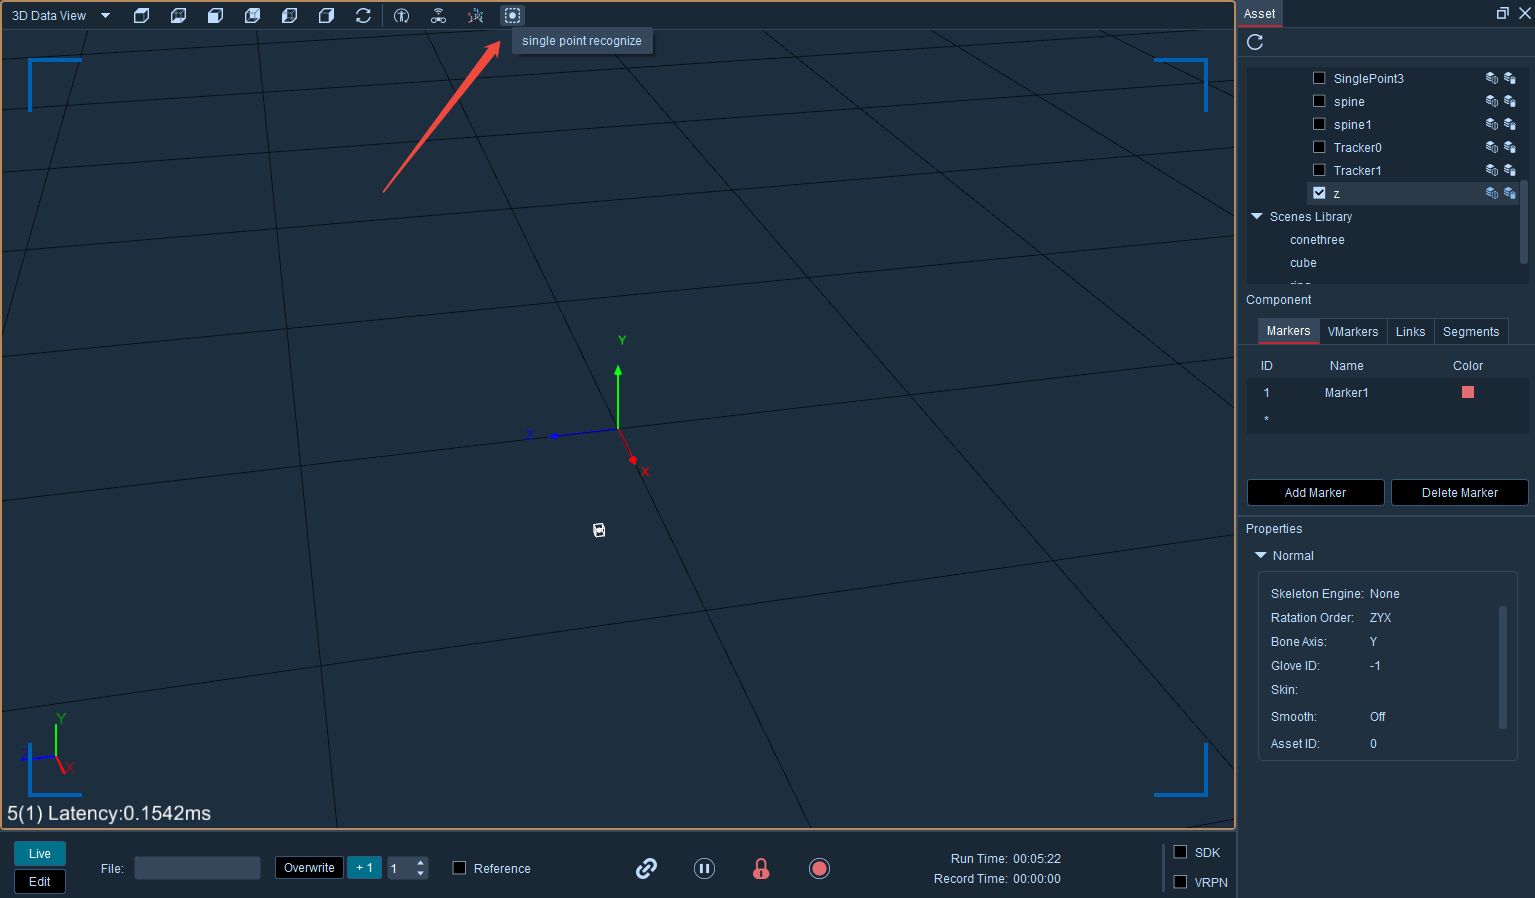Click the circular arrows reset view icon
The width and height of the screenshot is (1535, 898).
[363, 16]
